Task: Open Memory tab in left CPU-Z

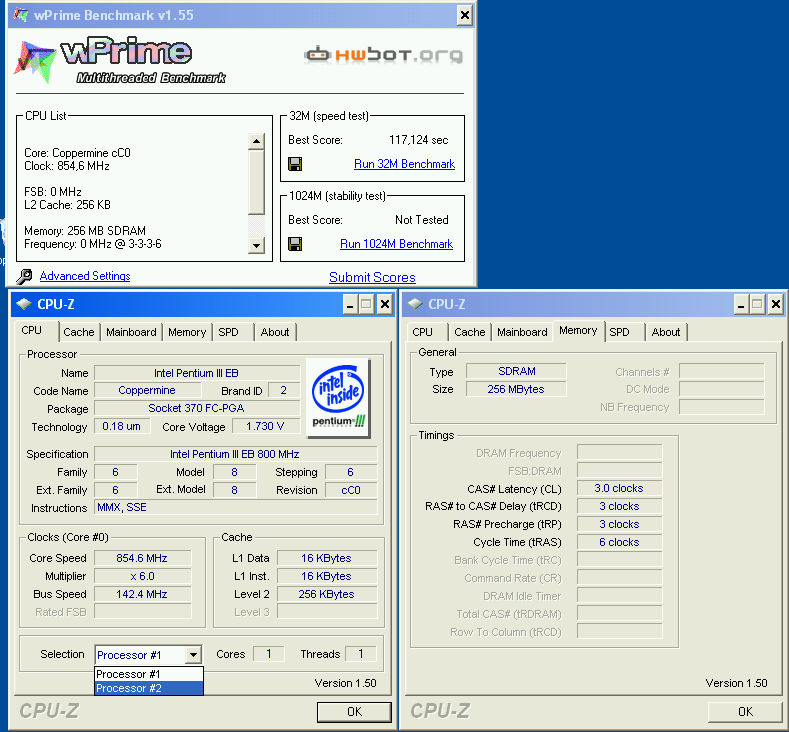Action: coord(187,332)
